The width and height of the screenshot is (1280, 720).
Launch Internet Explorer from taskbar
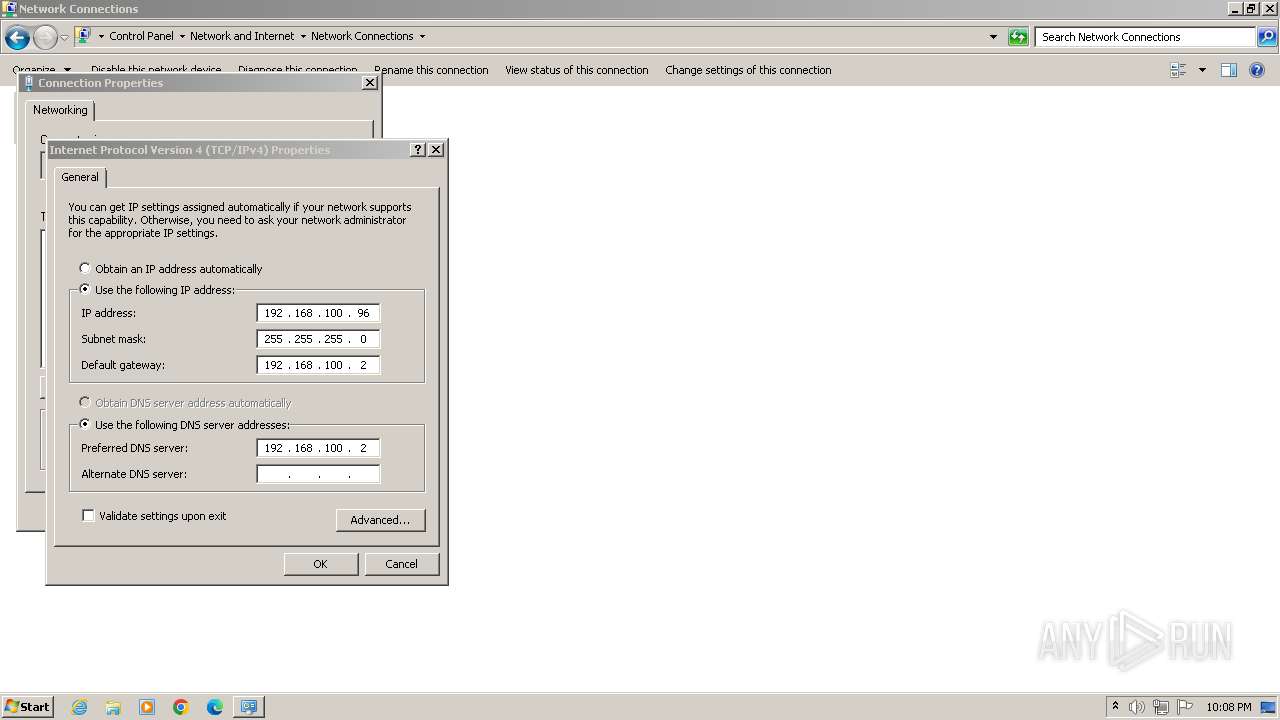tap(79, 707)
